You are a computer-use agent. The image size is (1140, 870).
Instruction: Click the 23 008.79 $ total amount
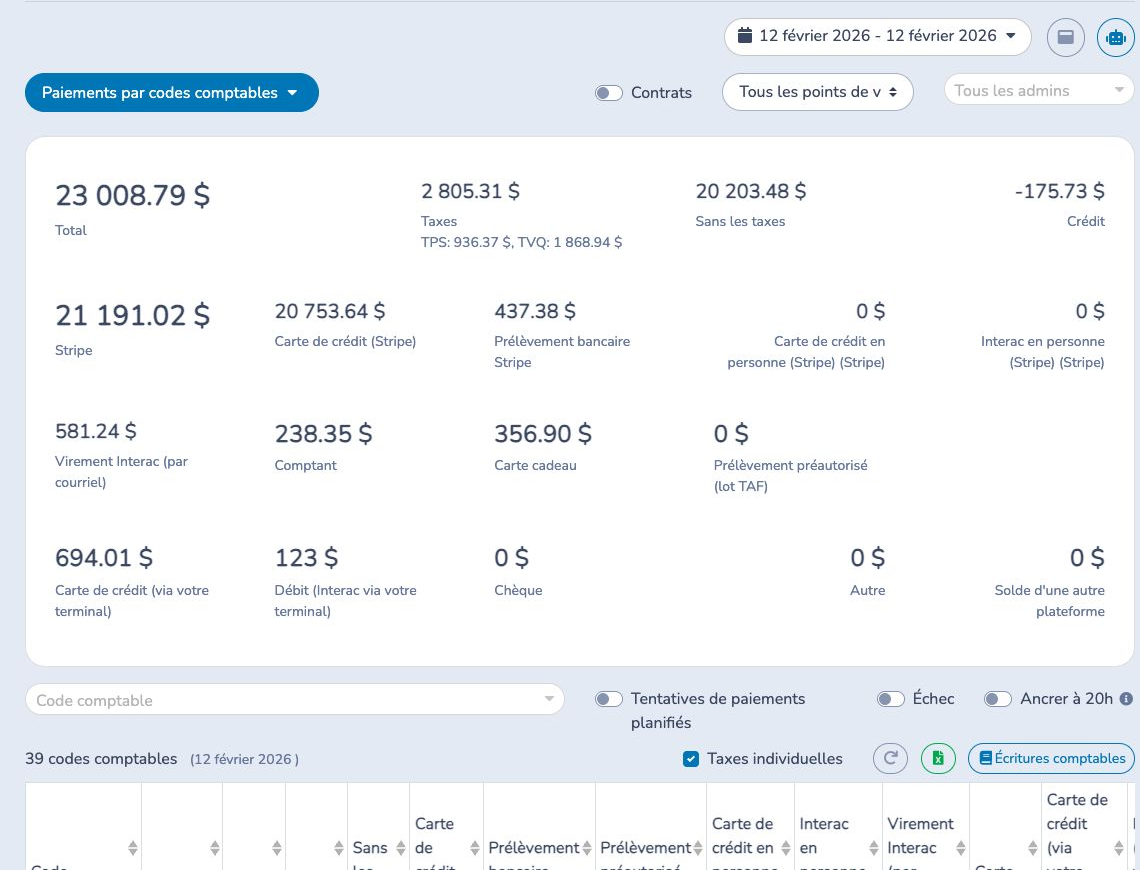click(x=132, y=196)
